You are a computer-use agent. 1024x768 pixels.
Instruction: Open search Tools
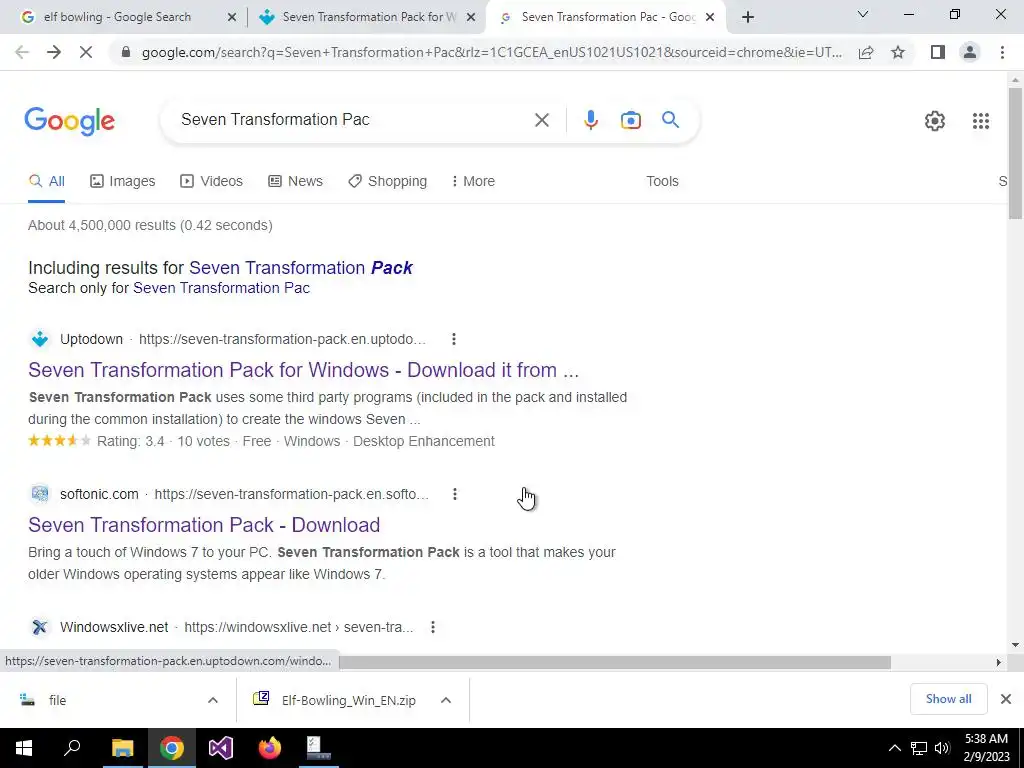click(662, 182)
